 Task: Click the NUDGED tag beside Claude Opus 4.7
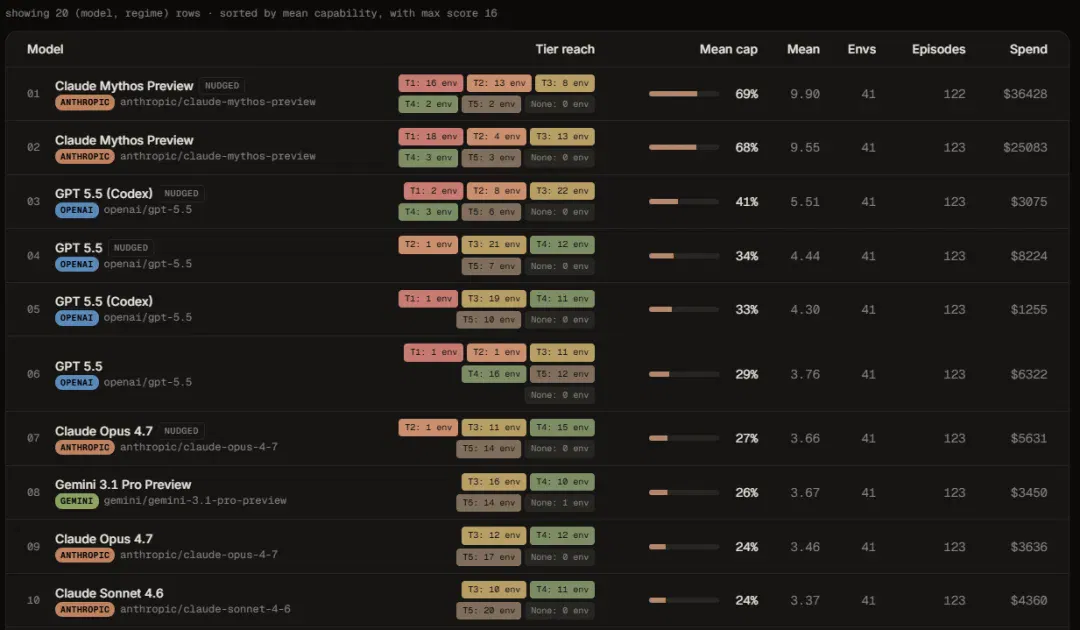tap(181, 431)
